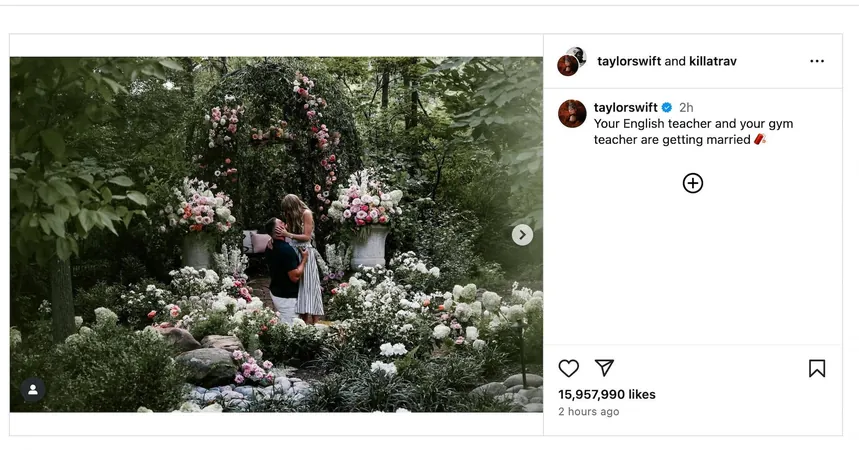Open the three-dot more options menu

pos(817,61)
